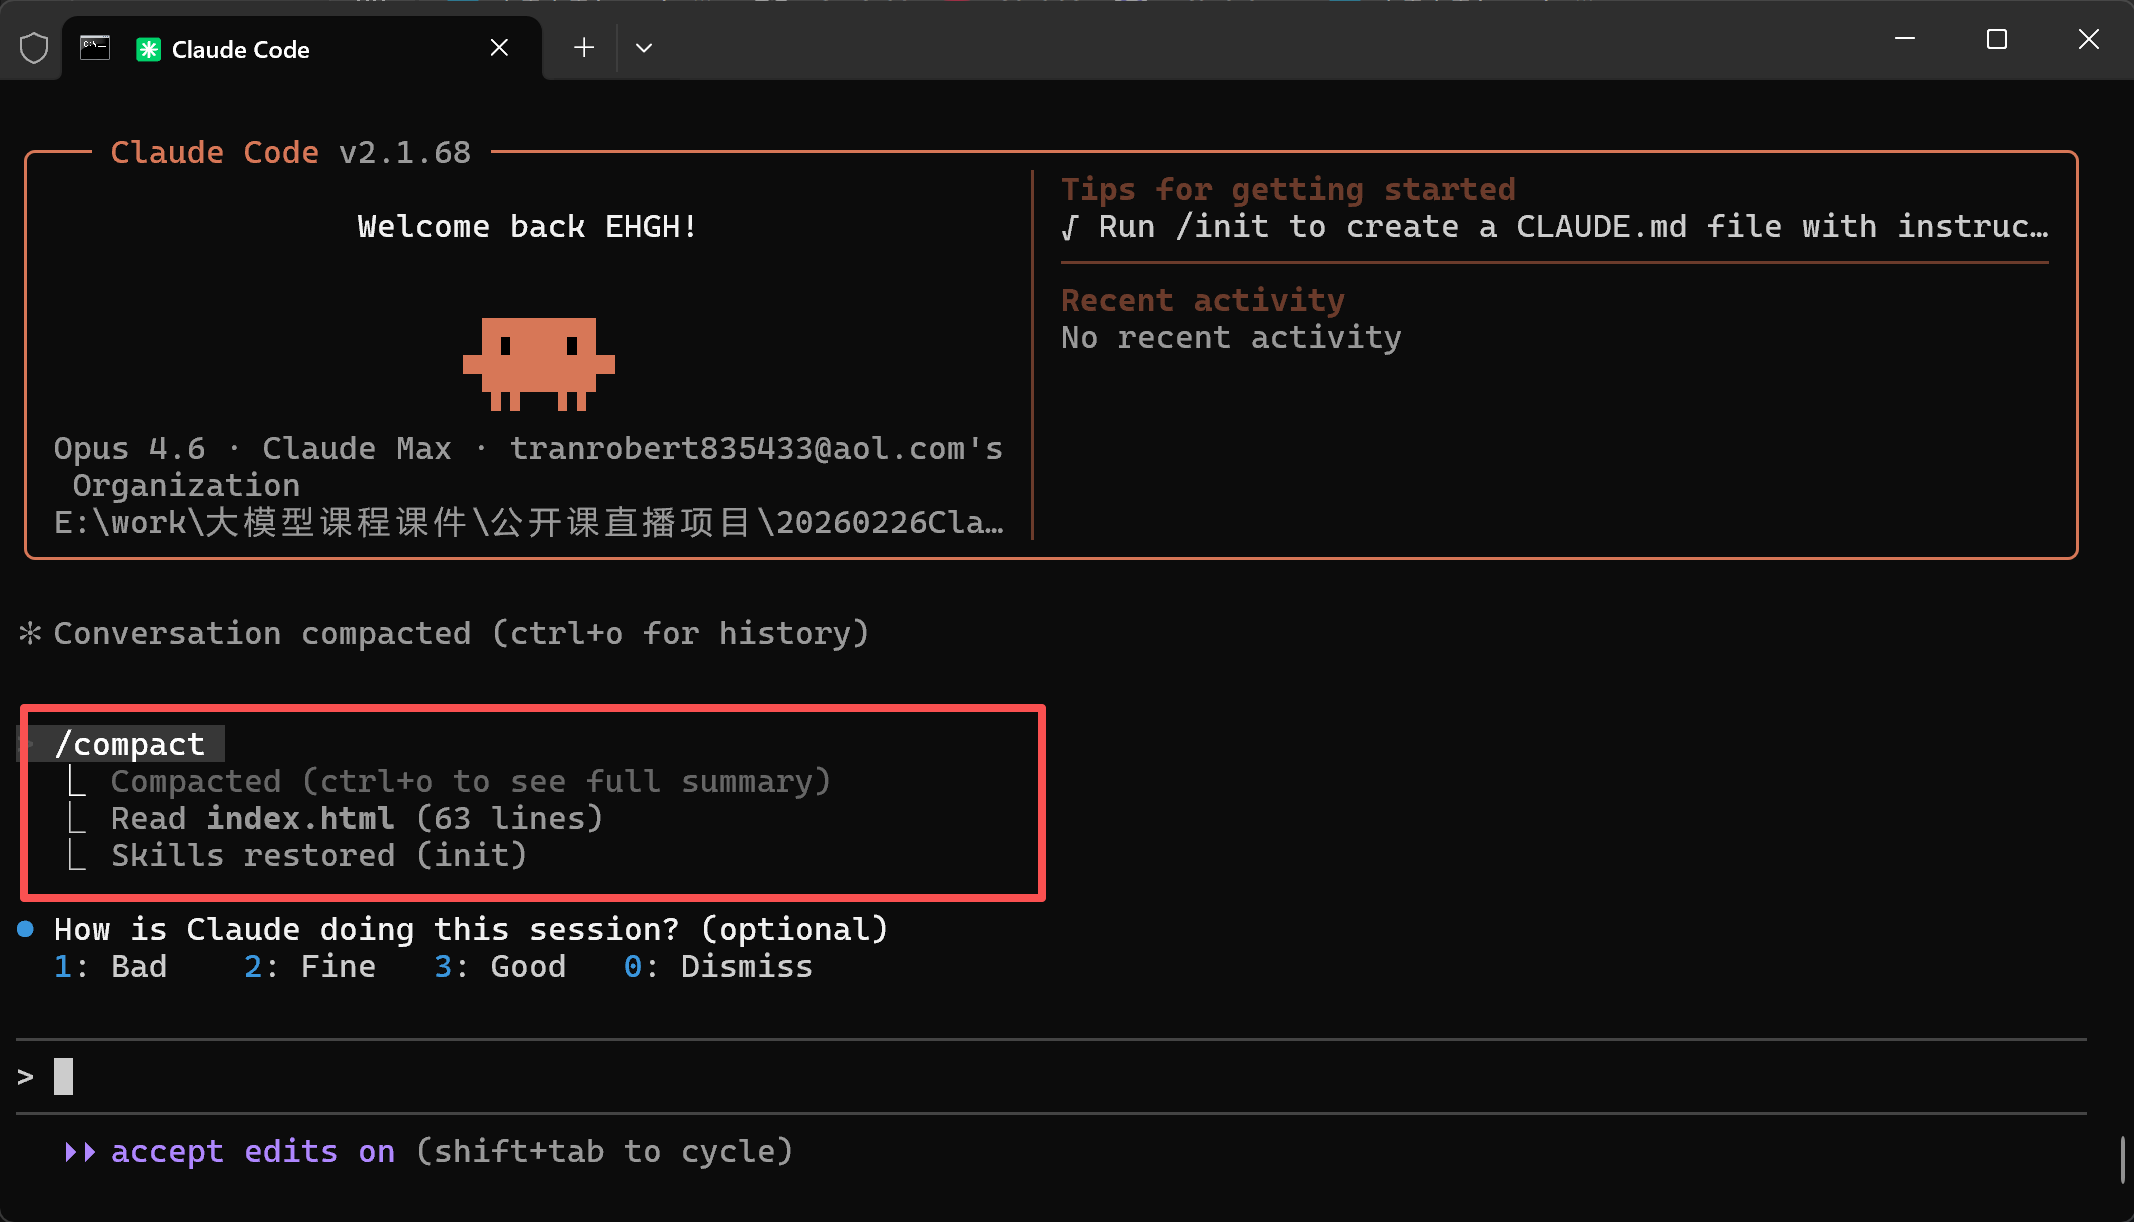
Task: Click into the command prompt input line
Action: pos(1051,1077)
